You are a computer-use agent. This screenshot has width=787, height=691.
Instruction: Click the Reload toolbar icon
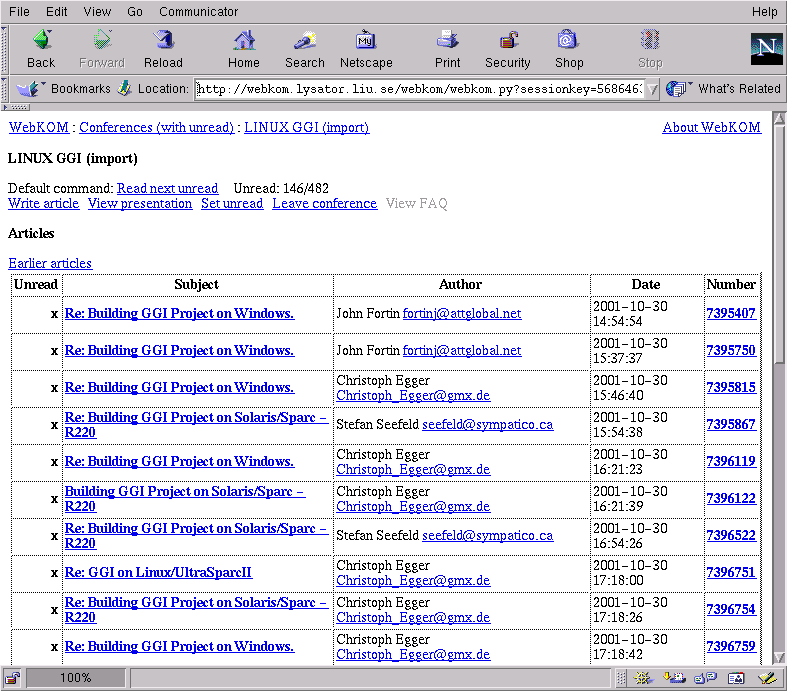[x=163, y=49]
